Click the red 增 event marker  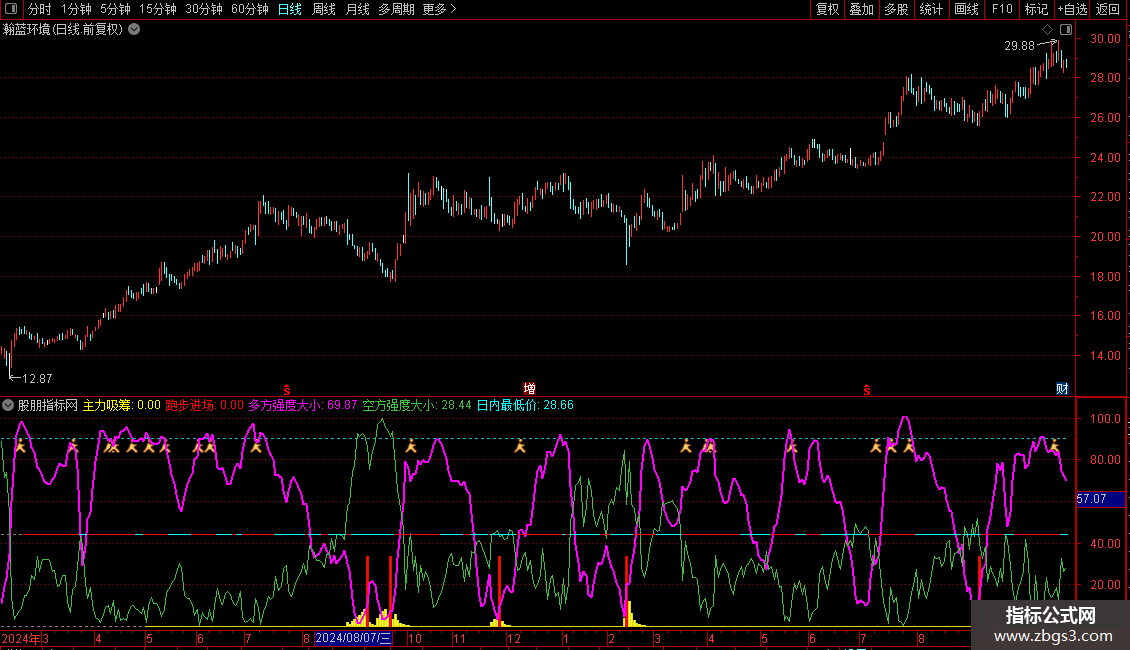click(529, 388)
